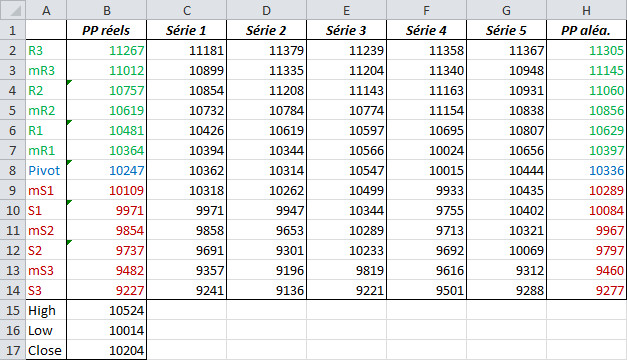
Task: Select column B header
Action: coord(106,10)
